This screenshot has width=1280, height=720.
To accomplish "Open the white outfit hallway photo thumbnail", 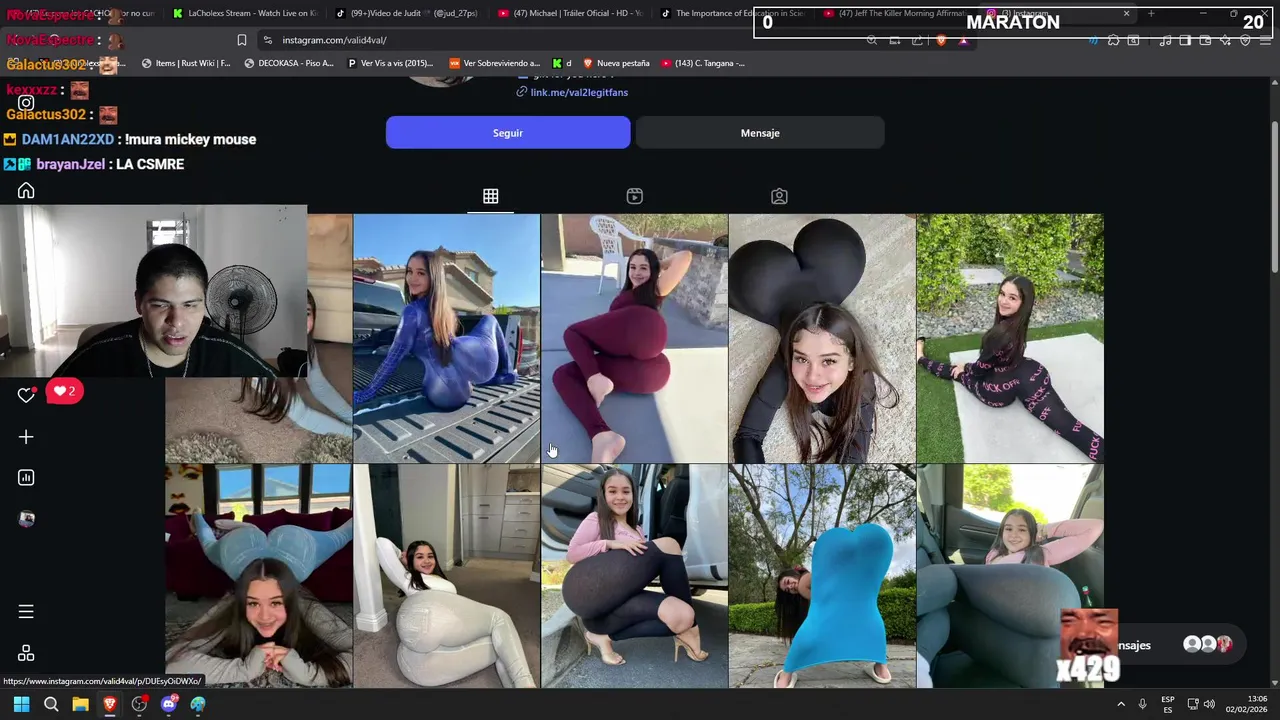I will coord(446,576).
